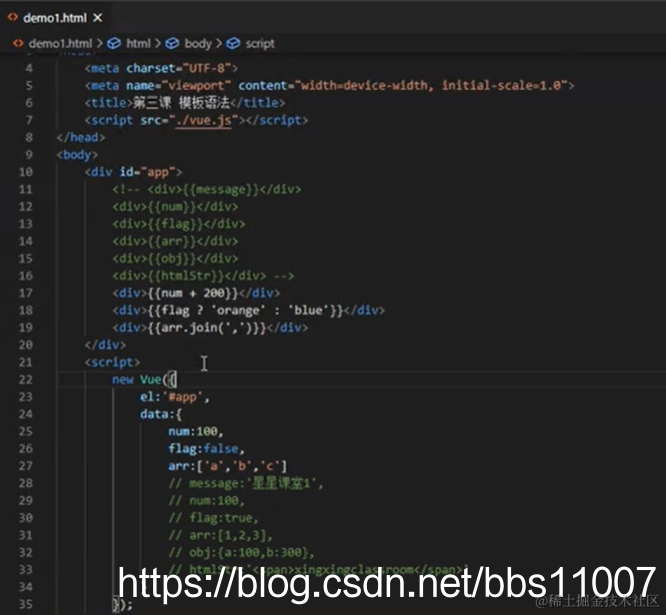The width and height of the screenshot is (666, 615).
Task: Place cursor at new Vue({ line
Action: pos(144,380)
